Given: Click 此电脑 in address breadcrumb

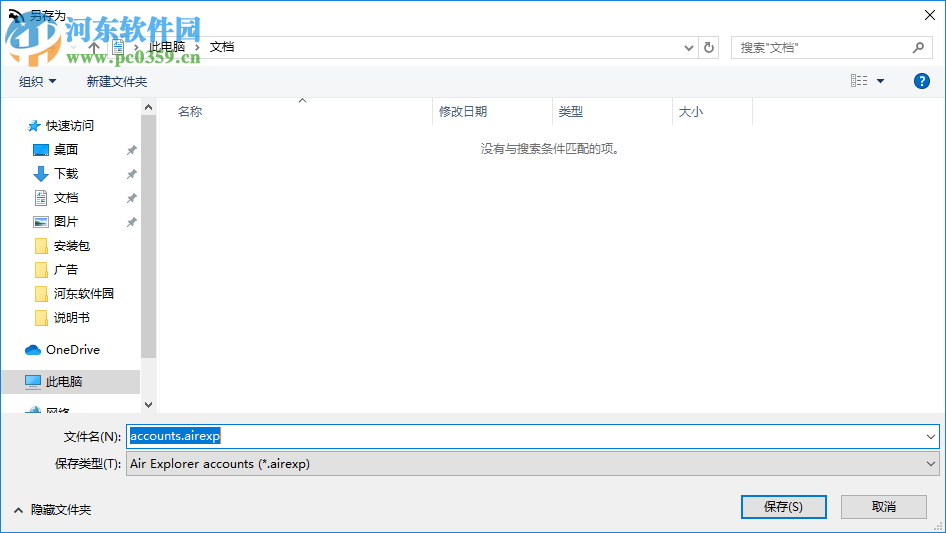Looking at the screenshot, I should point(167,47).
